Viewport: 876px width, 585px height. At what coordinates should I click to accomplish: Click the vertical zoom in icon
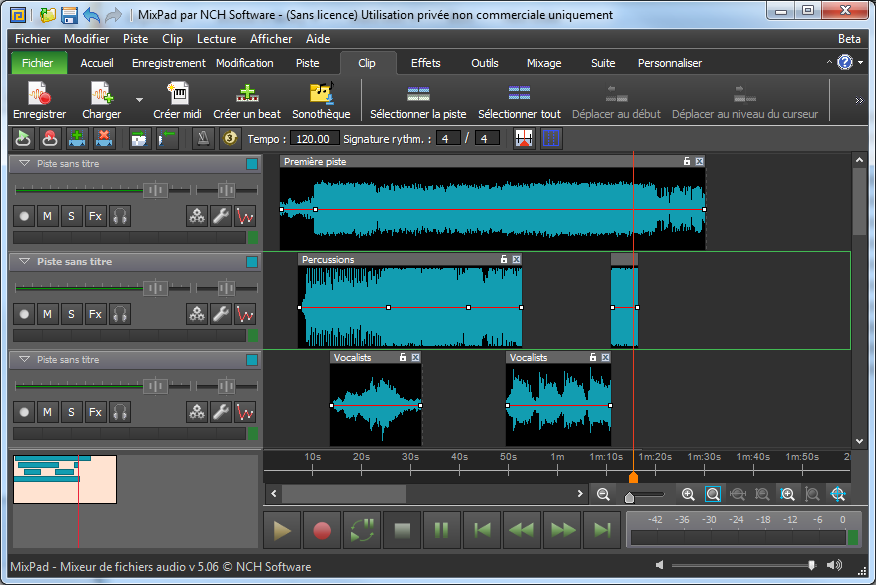point(788,494)
